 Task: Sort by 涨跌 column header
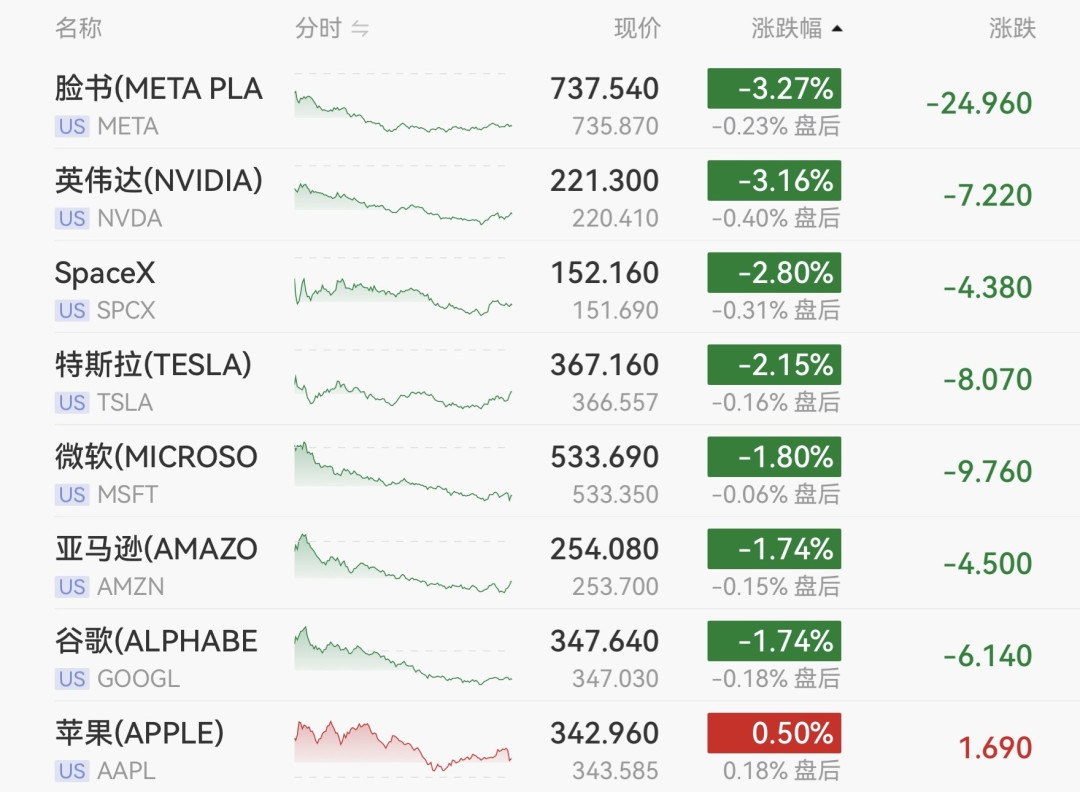point(1012,28)
